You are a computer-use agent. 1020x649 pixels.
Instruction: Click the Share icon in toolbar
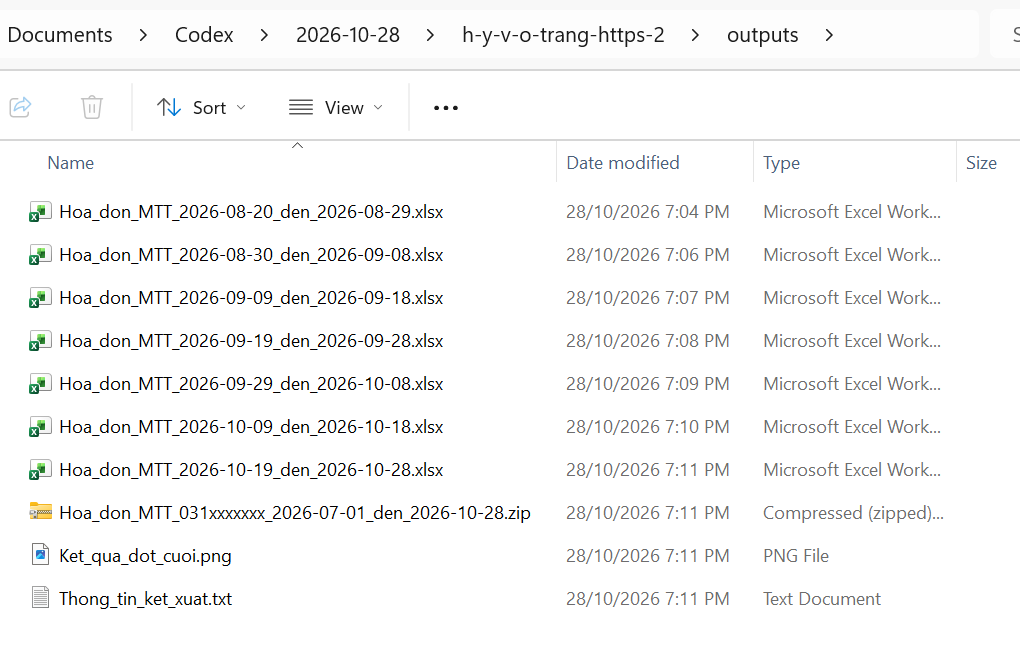click(20, 107)
